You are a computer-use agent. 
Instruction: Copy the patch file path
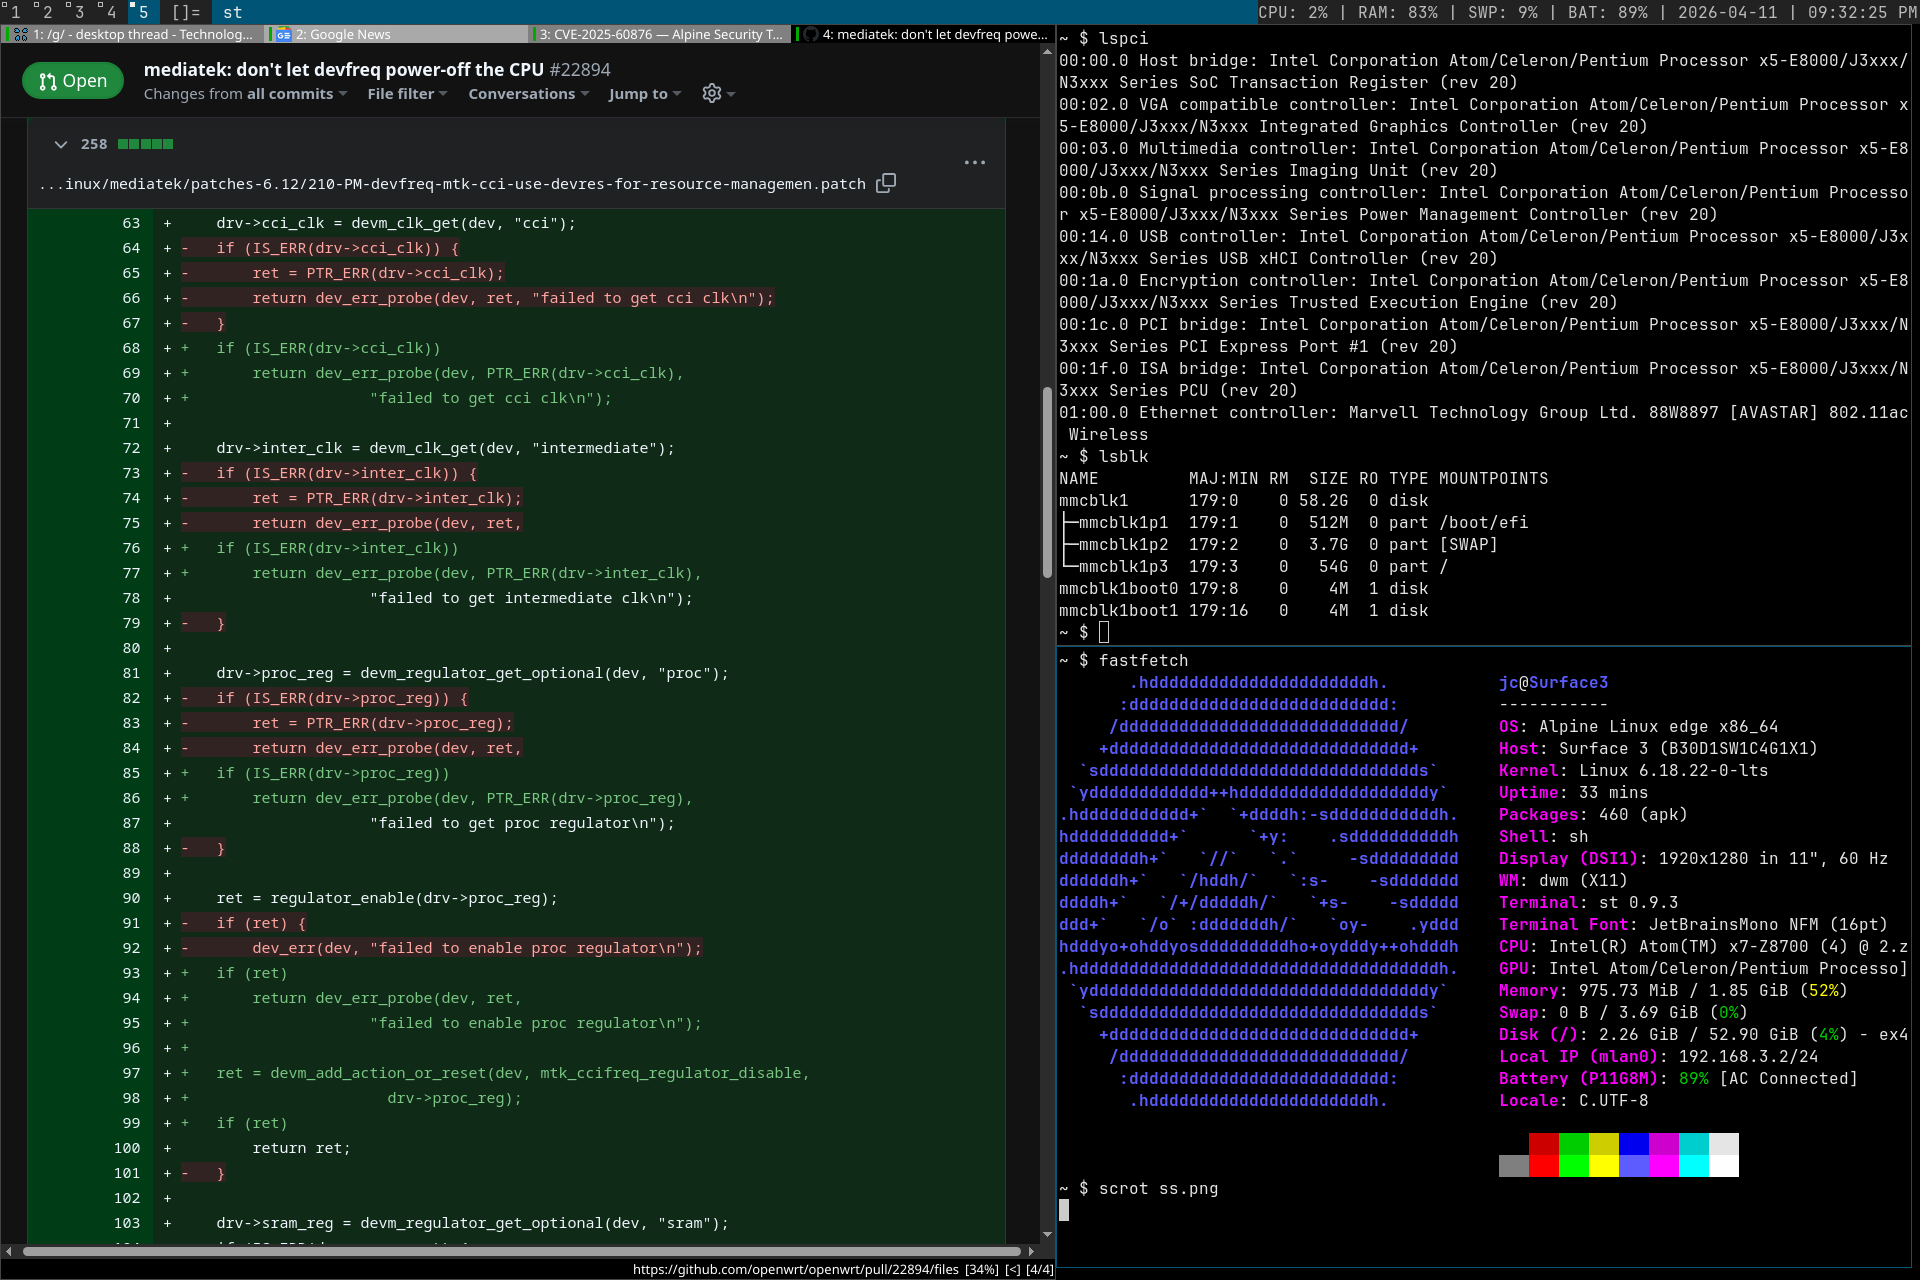(885, 183)
